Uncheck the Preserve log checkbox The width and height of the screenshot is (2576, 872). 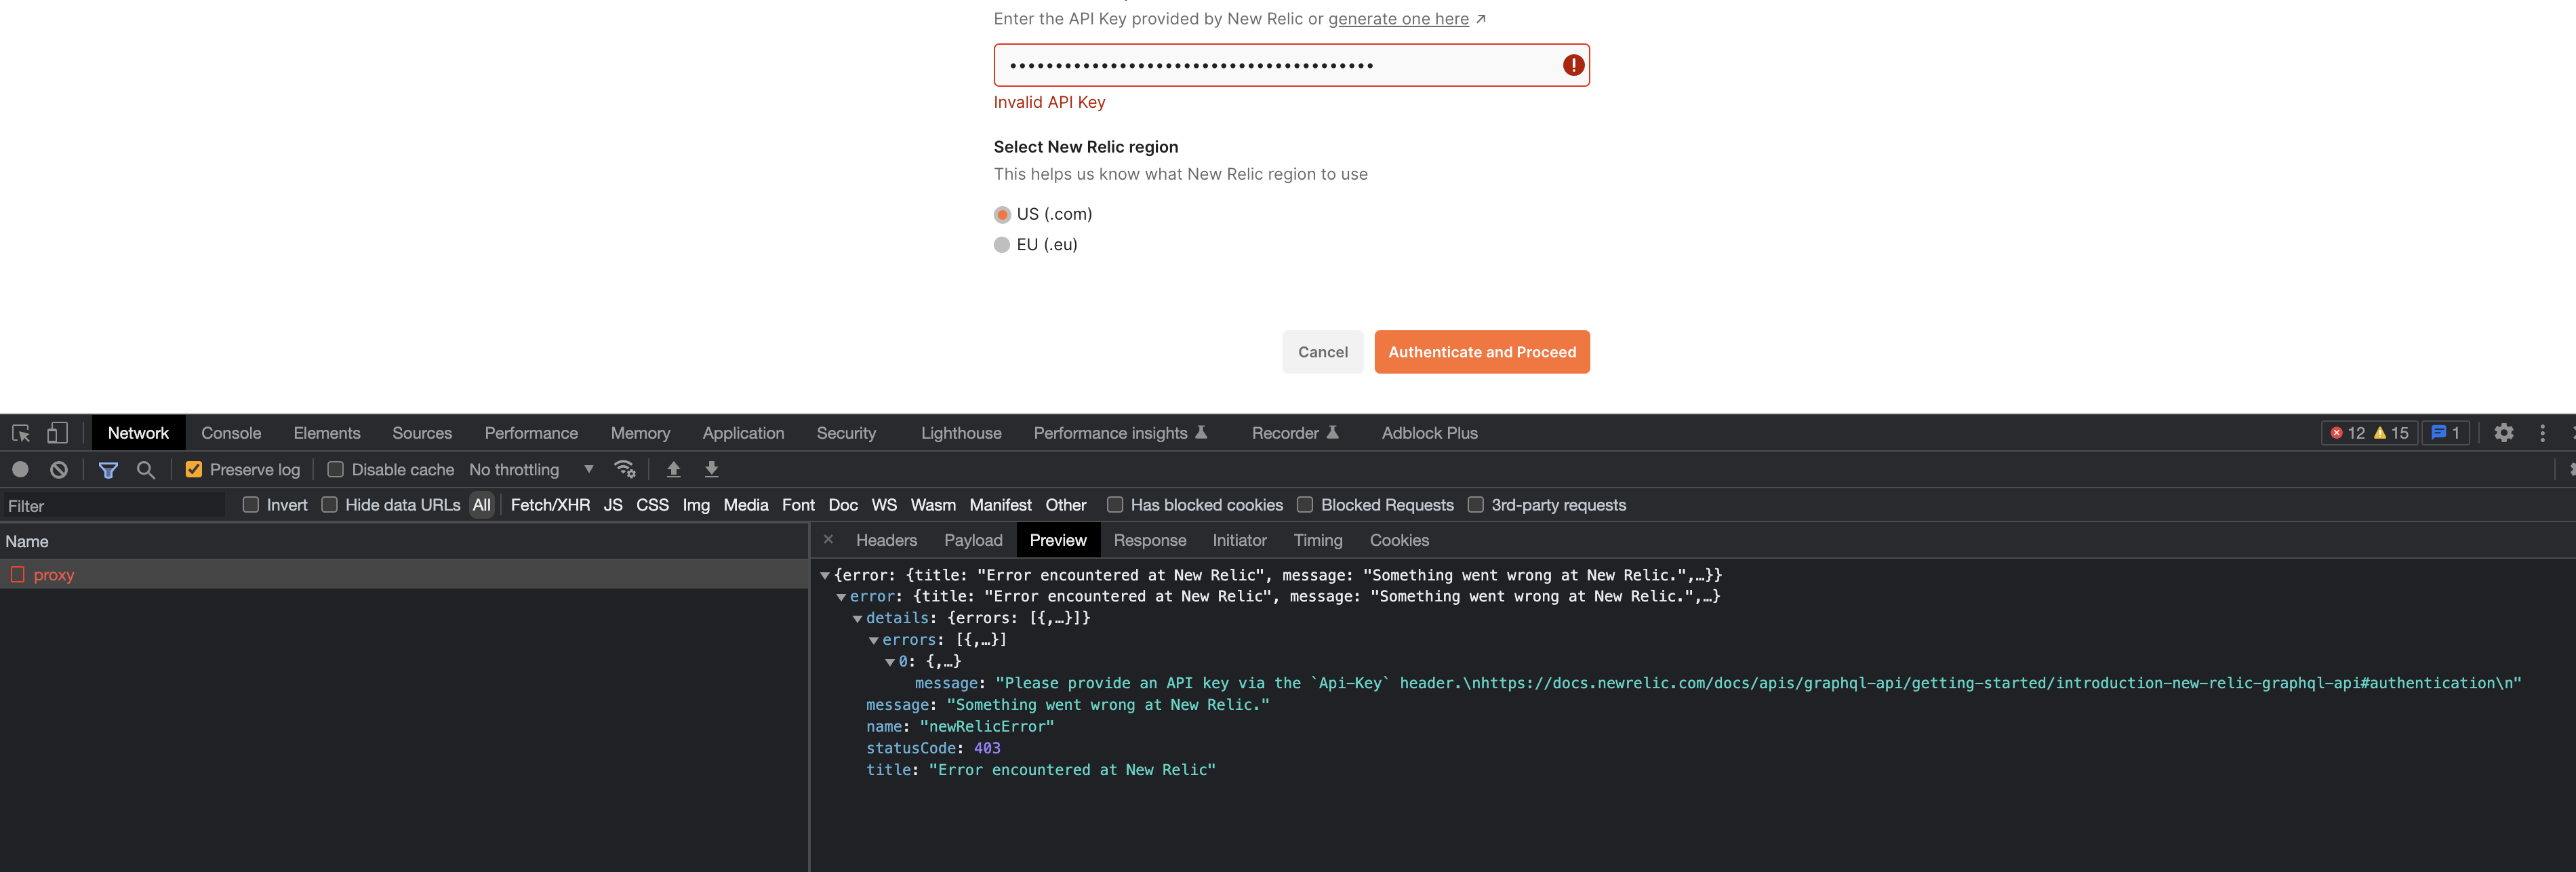pos(193,468)
